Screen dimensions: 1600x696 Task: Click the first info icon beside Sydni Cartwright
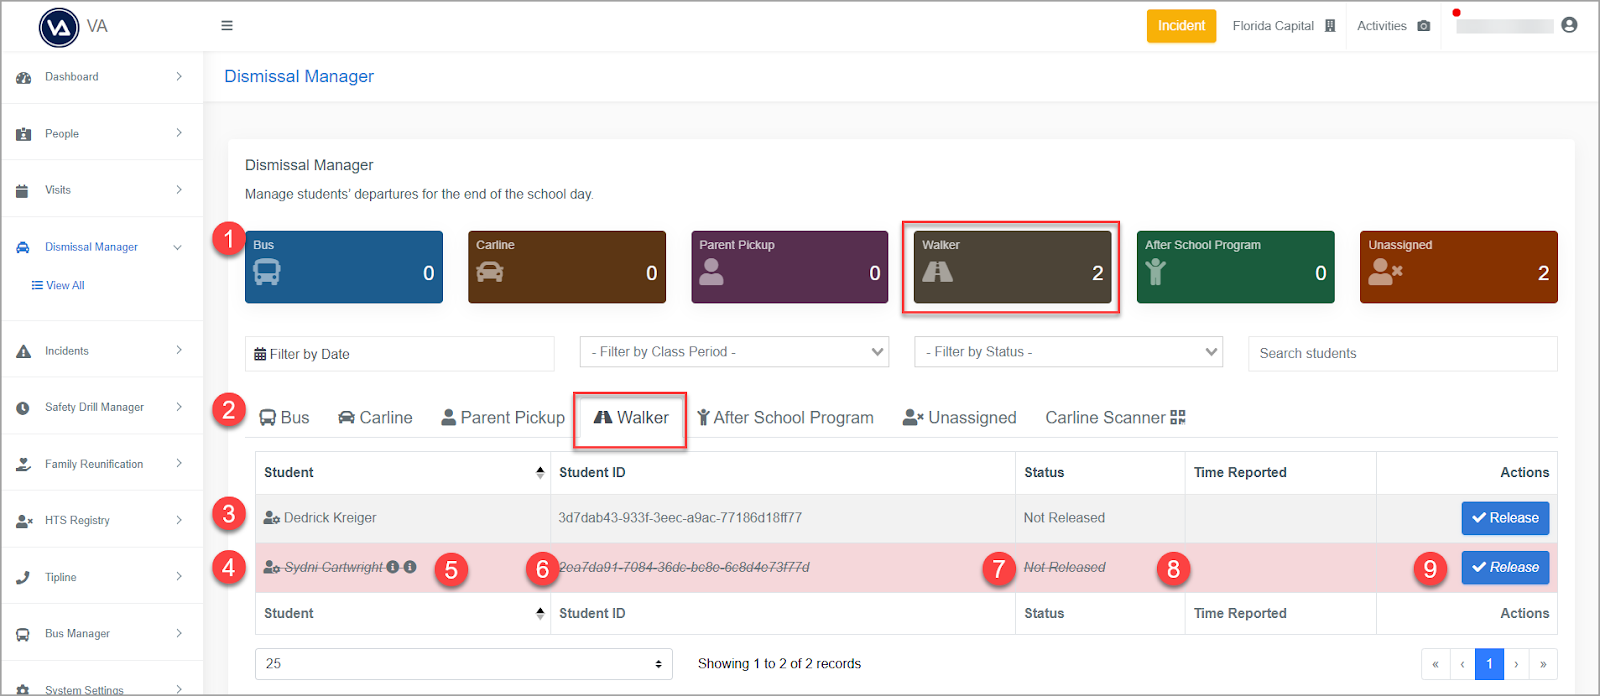(x=393, y=567)
